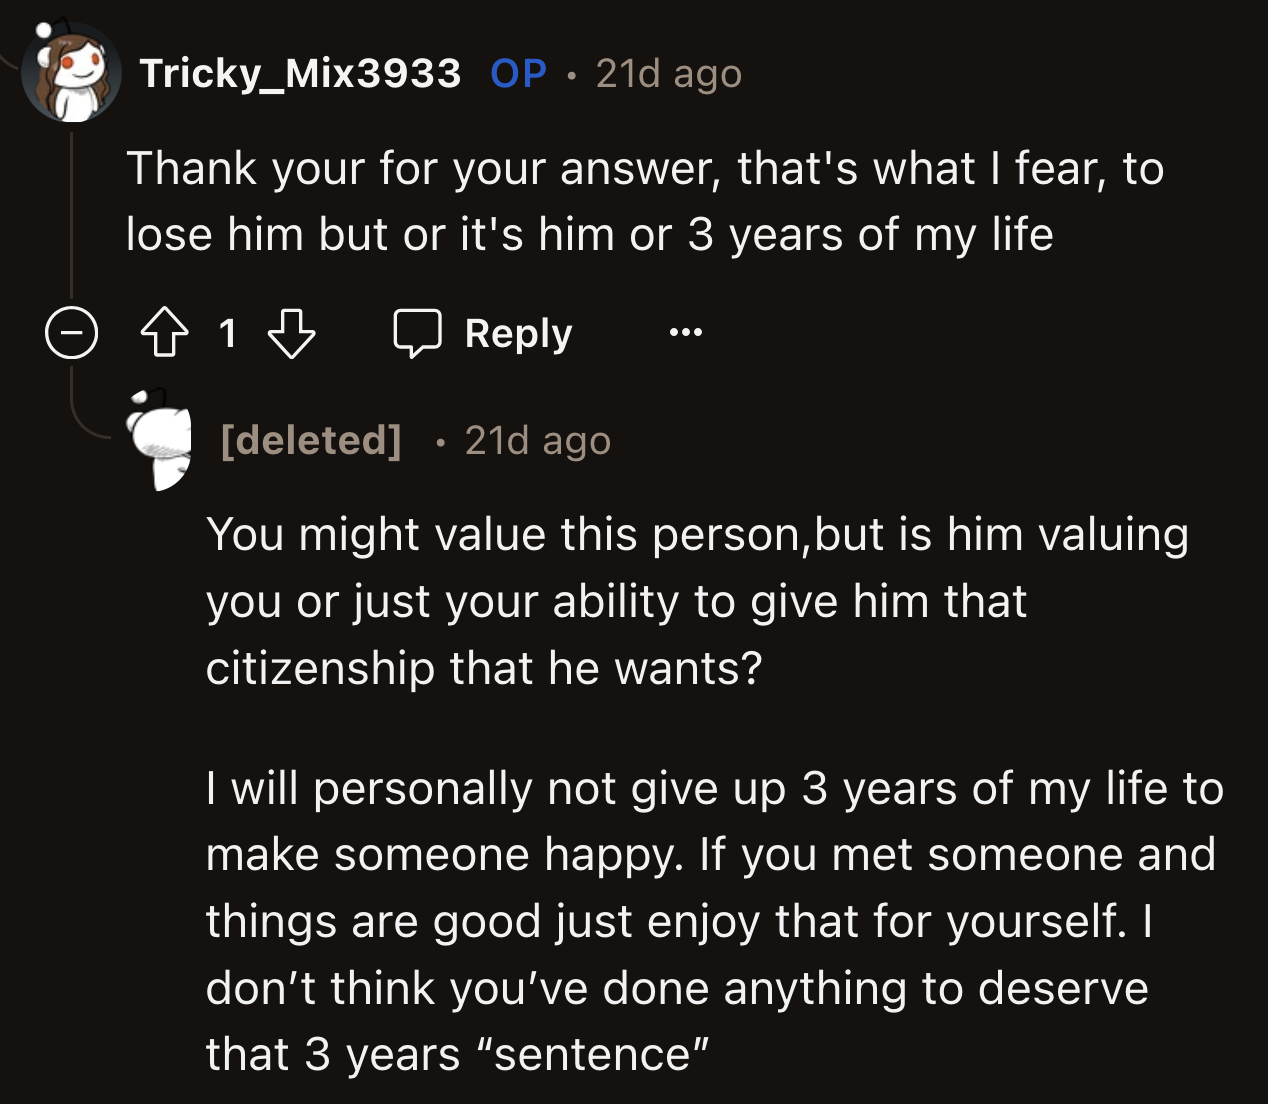Click the vote count showing 1
Image resolution: width=1268 pixels, height=1104 pixels.
(228, 334)
